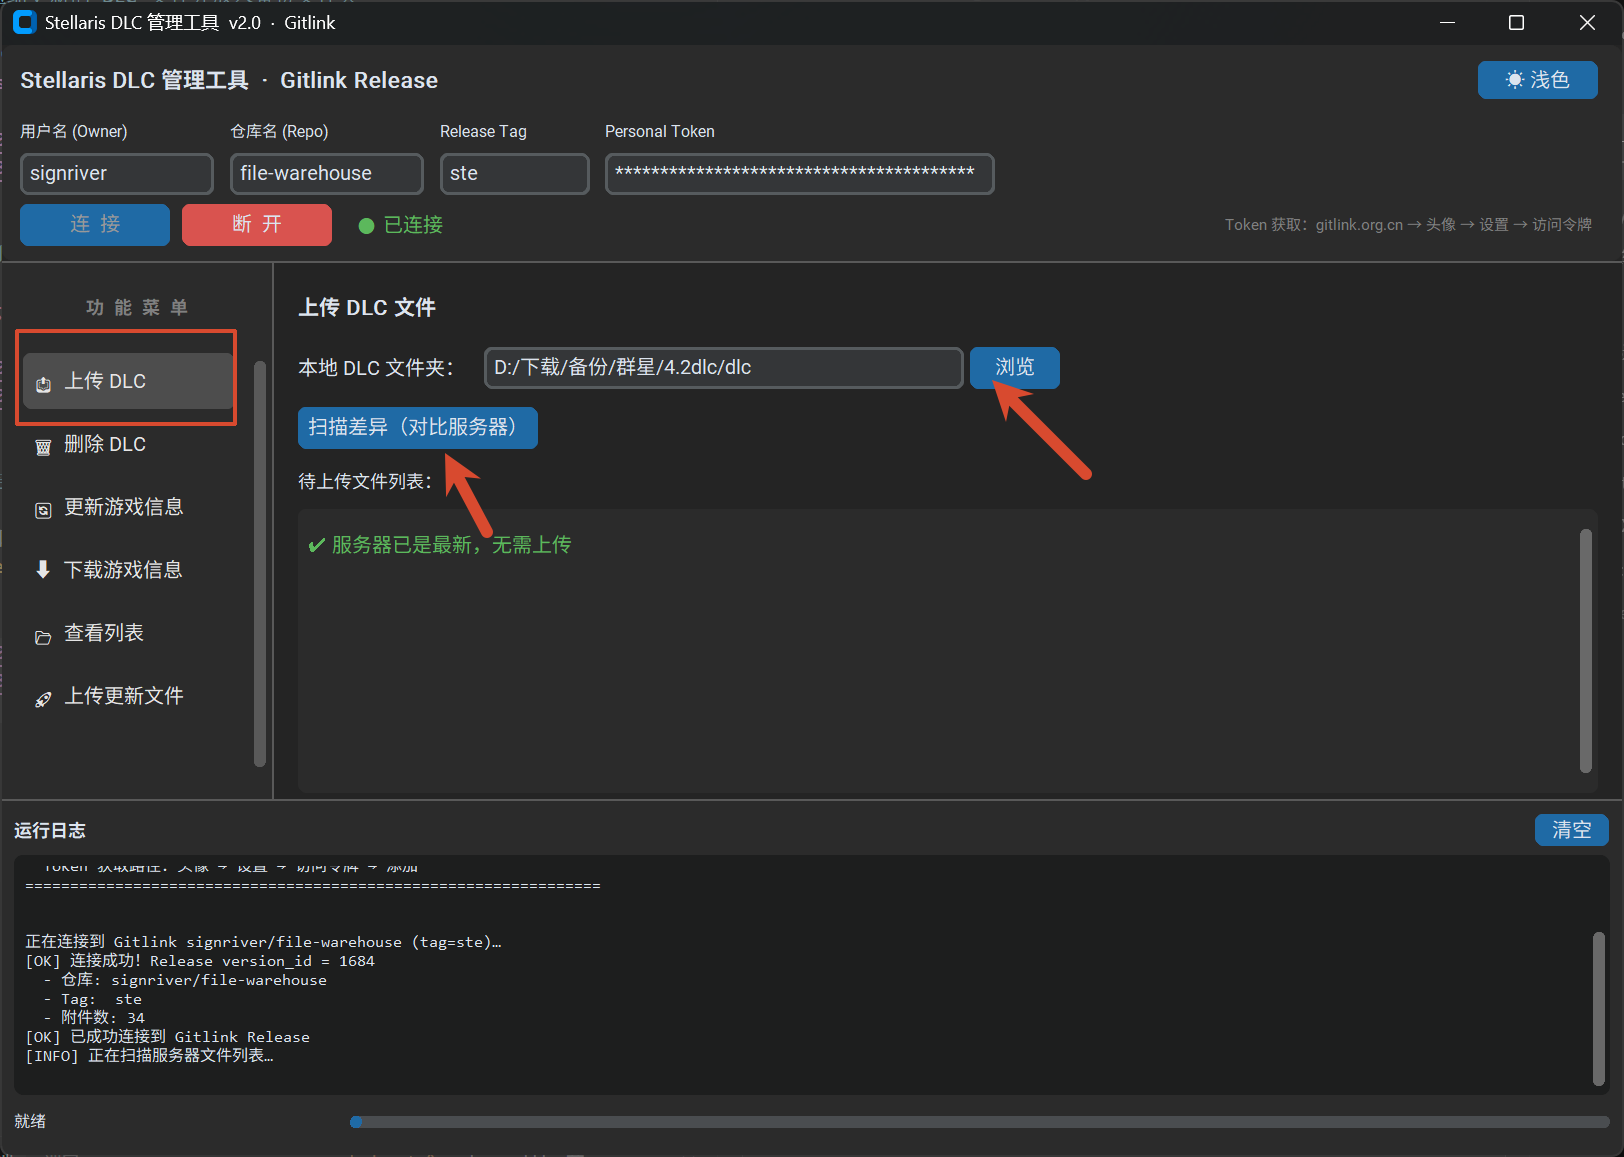The image size is (1624, 1157).
Task: Click the 上传 DLC 文件 heading
Action: pyautogui.click(x=367, y=307)
